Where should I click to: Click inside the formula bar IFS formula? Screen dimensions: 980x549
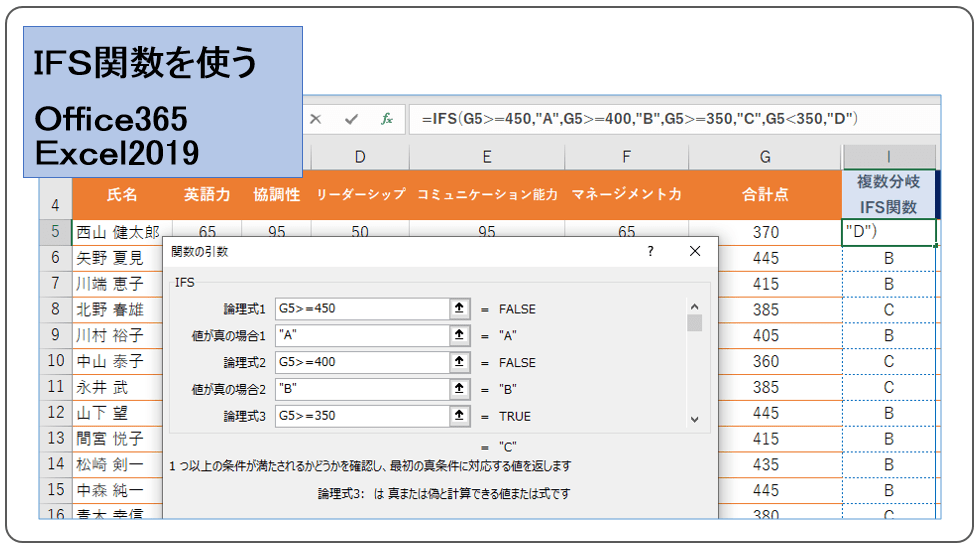click(x=639, y=119)
